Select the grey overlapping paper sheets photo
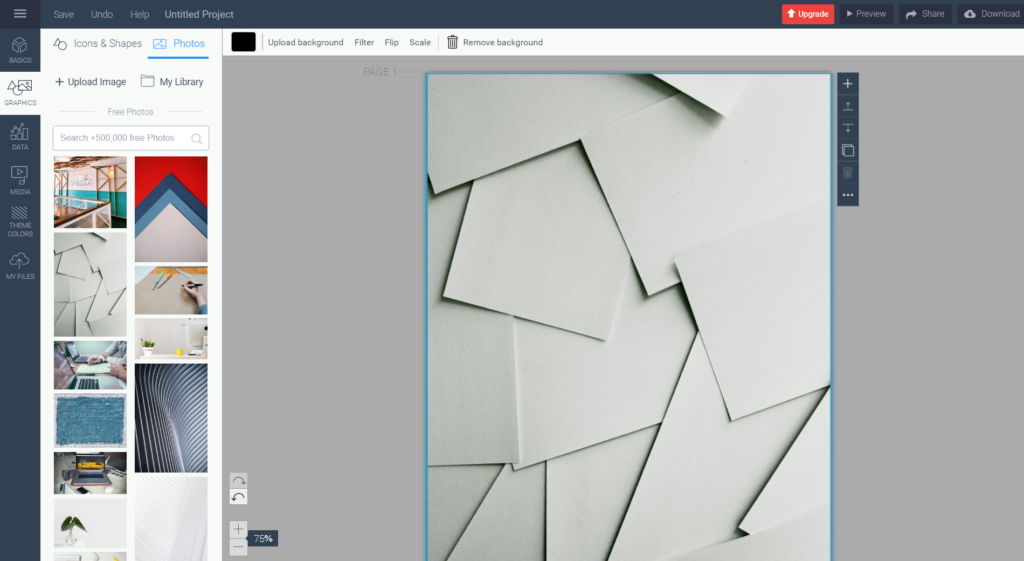 pyautogui.click(x=90, y=285)
